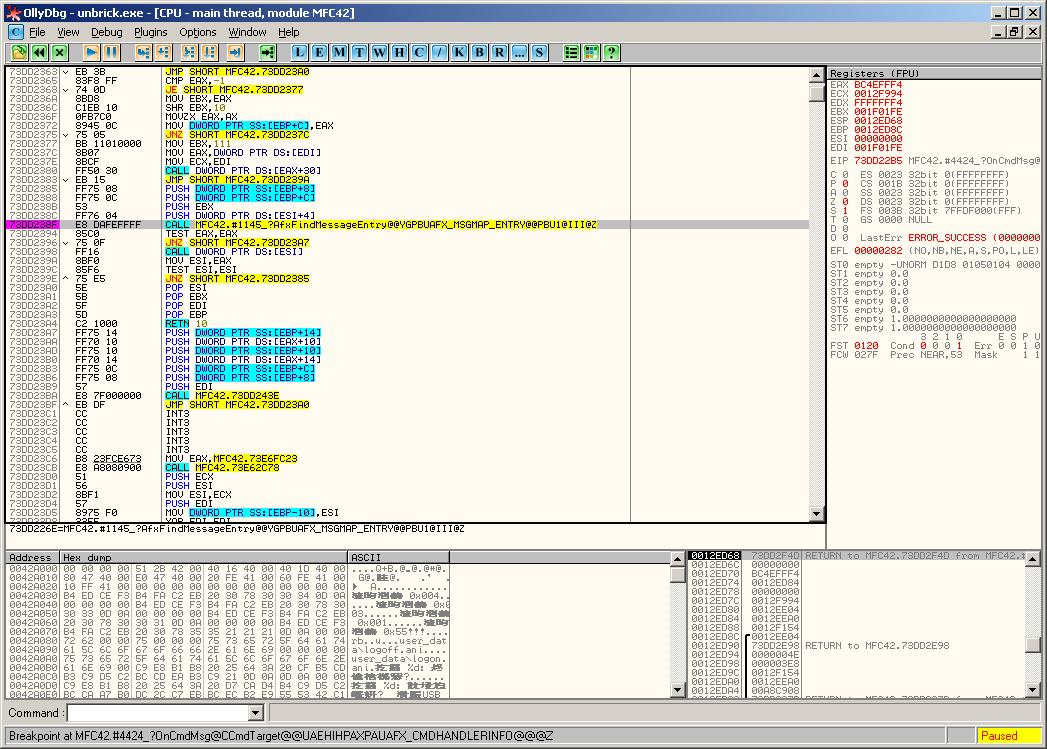Viewport: 1047px width, 749px height.
Task: Click dump pane scrollbar down arrow
Action: pyautogui.click(x=677, y=690)
